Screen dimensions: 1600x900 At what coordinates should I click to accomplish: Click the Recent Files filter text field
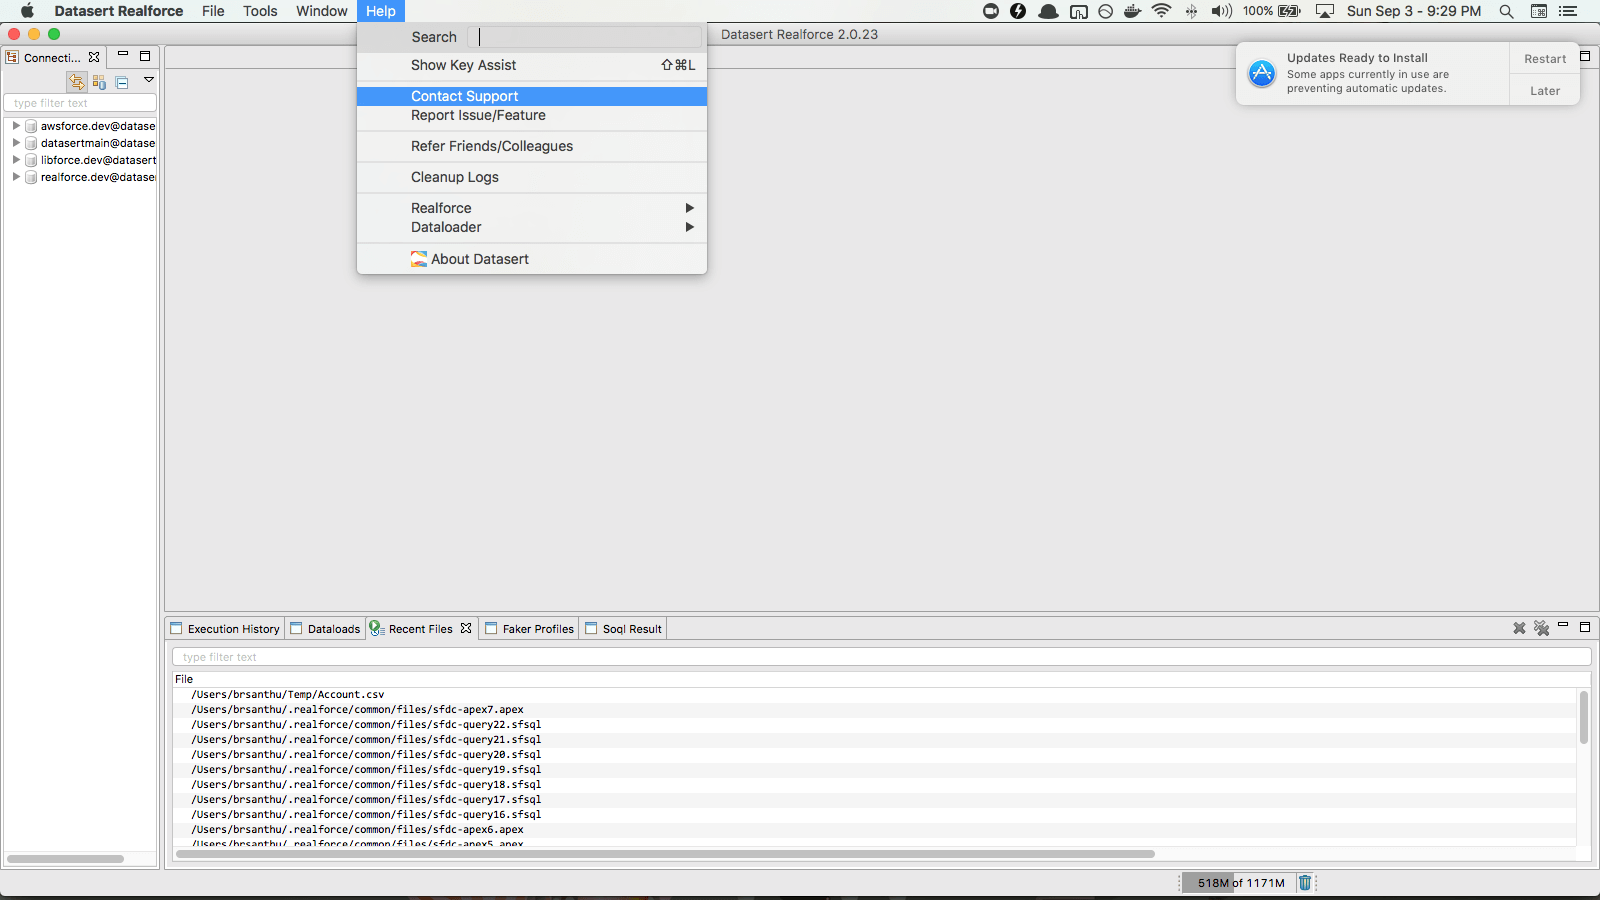coord(880,657)
